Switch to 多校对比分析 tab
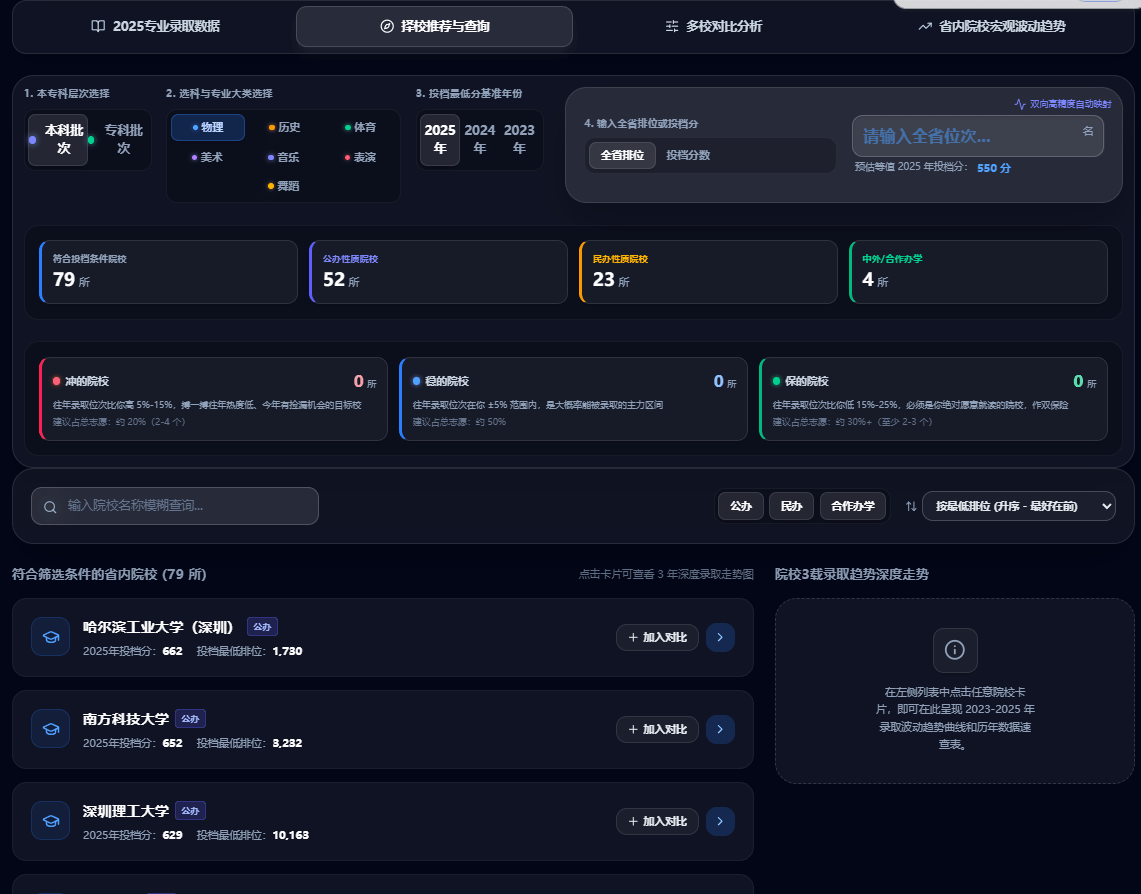1141x894 pixels. [x=713, y=27]
